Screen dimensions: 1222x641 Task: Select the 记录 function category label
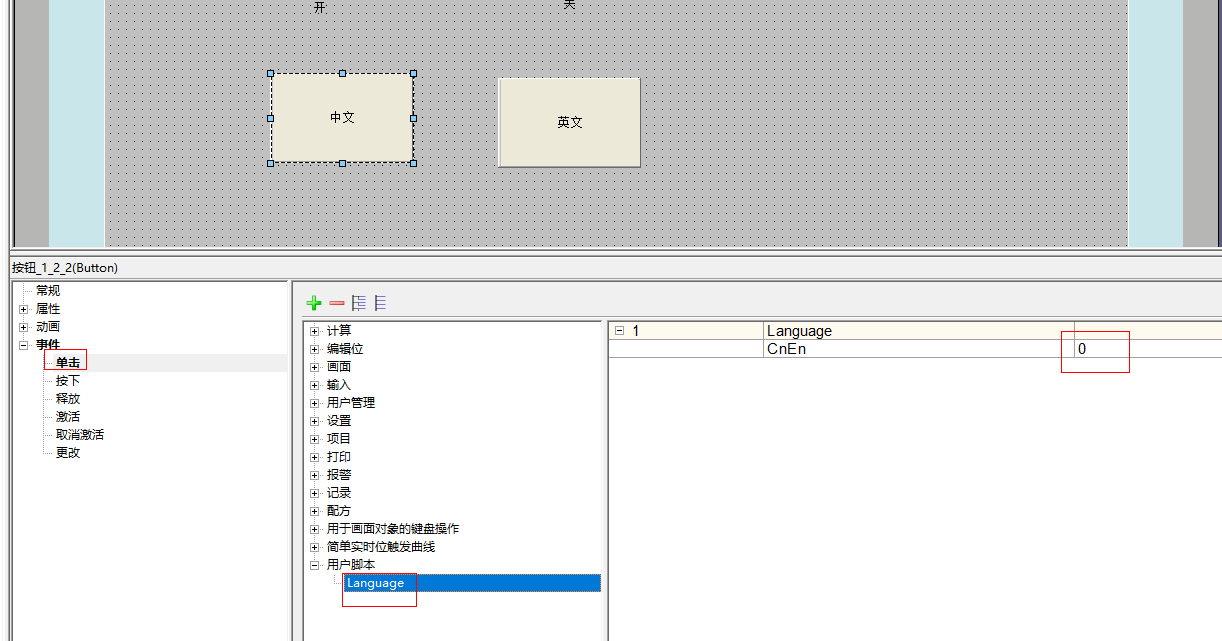tap(339, 493)
